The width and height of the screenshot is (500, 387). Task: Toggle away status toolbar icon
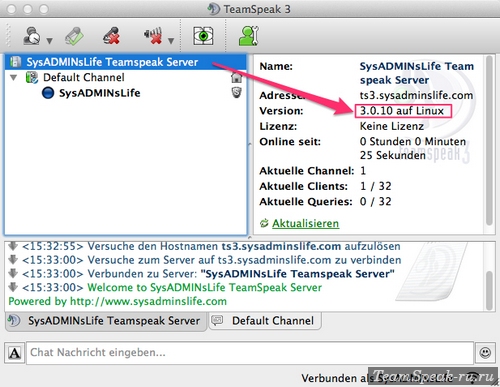point(32,36)
